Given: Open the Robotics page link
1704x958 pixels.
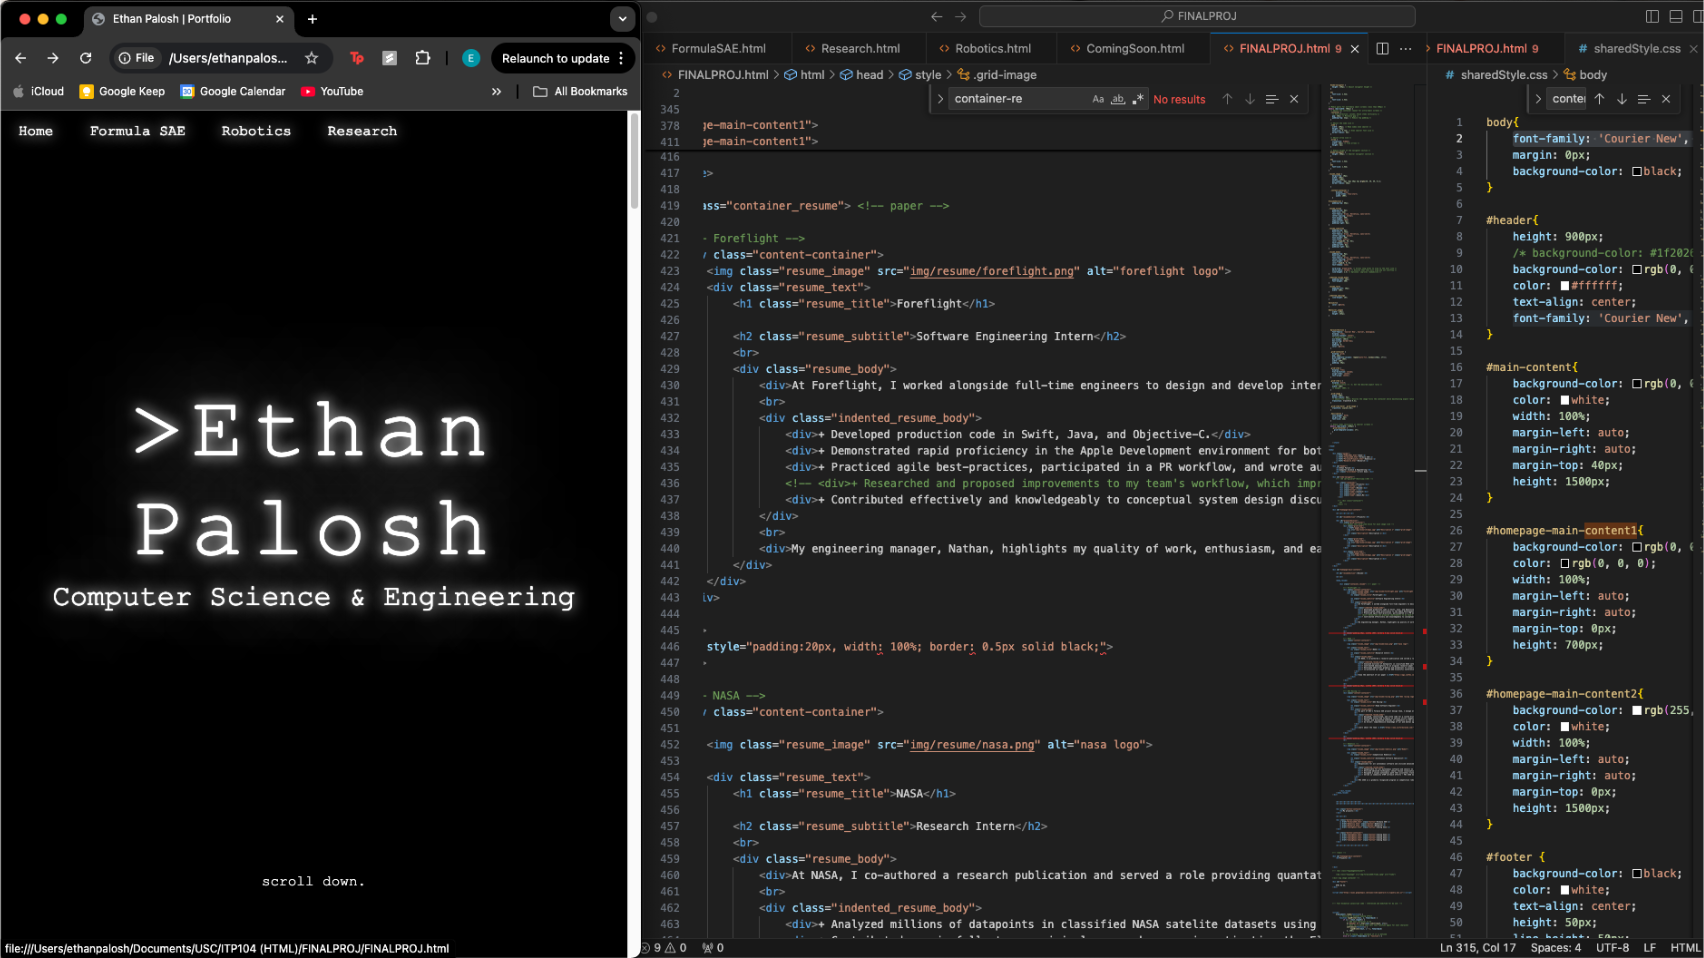Looking at the screenshot, I should (256, 131).
